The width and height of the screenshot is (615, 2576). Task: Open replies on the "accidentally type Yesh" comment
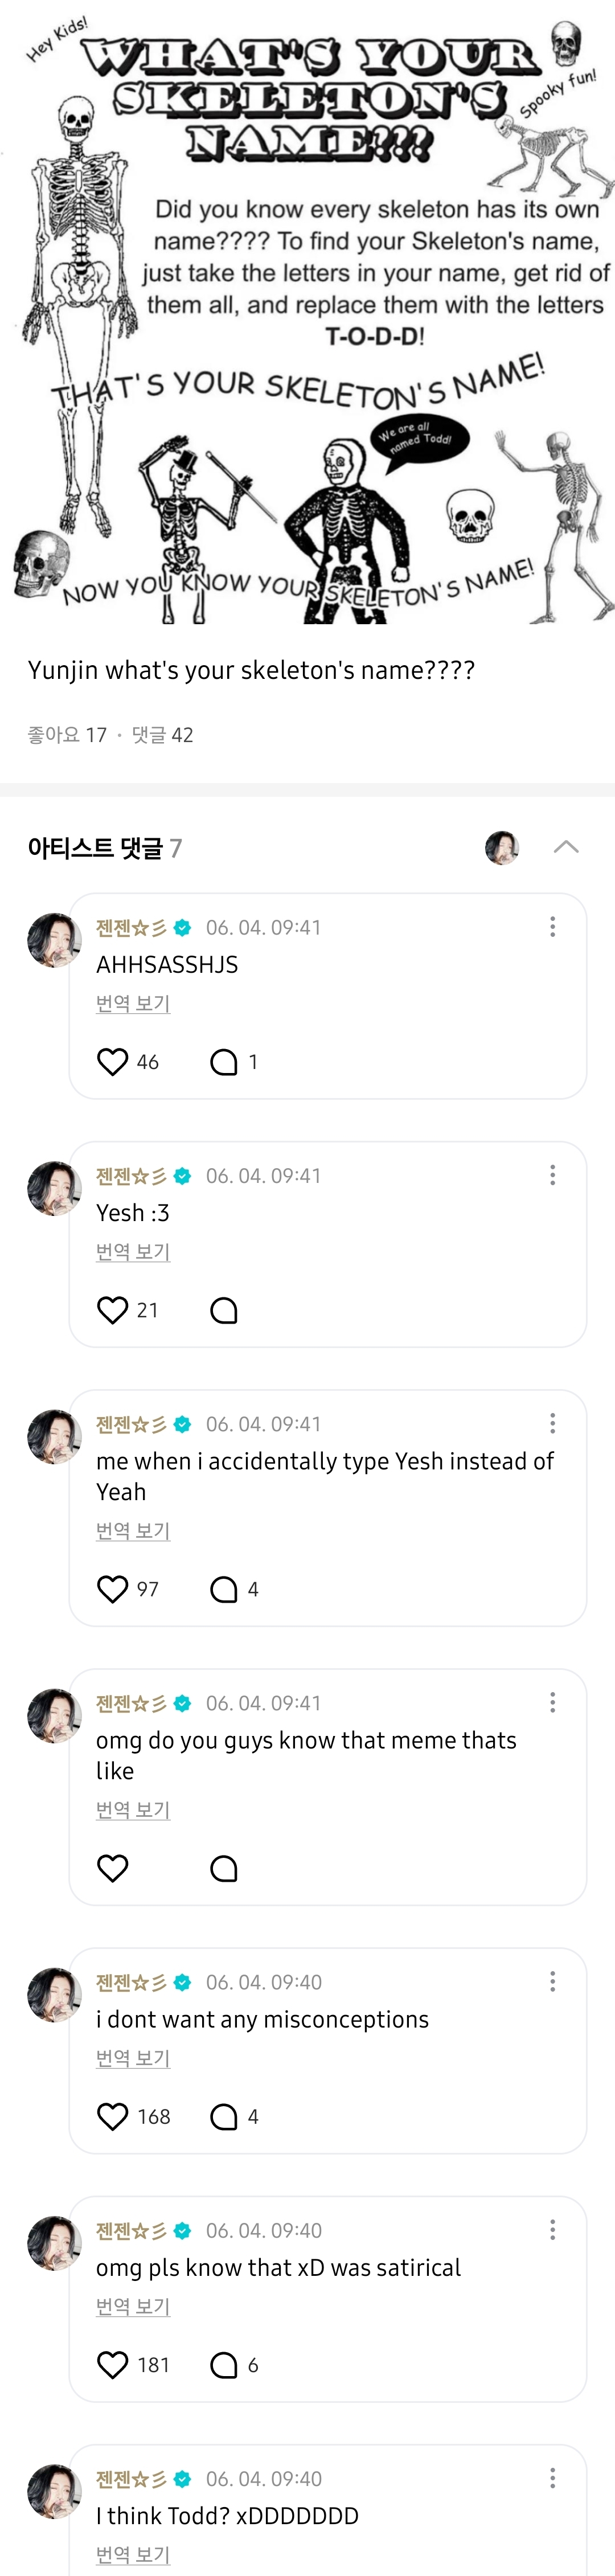point(224,1588)
